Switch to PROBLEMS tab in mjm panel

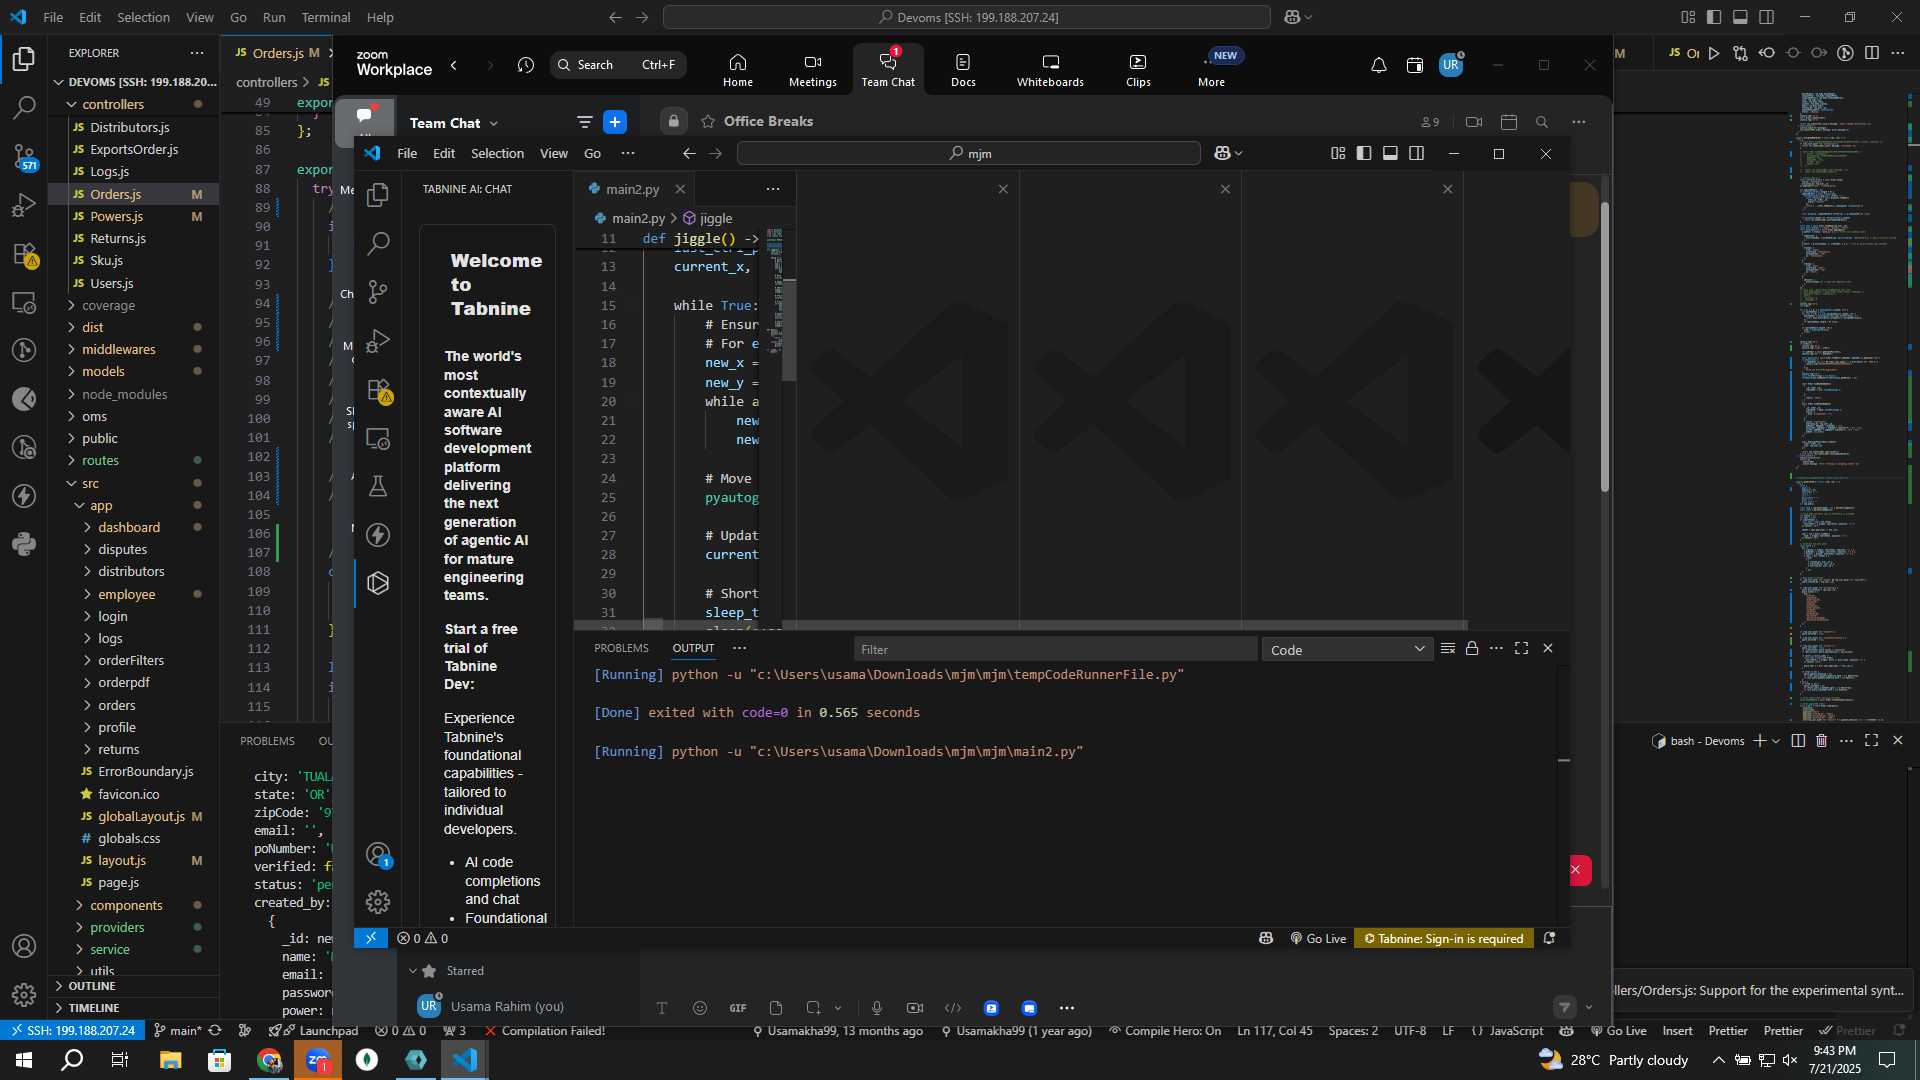(x=621, y=648)
